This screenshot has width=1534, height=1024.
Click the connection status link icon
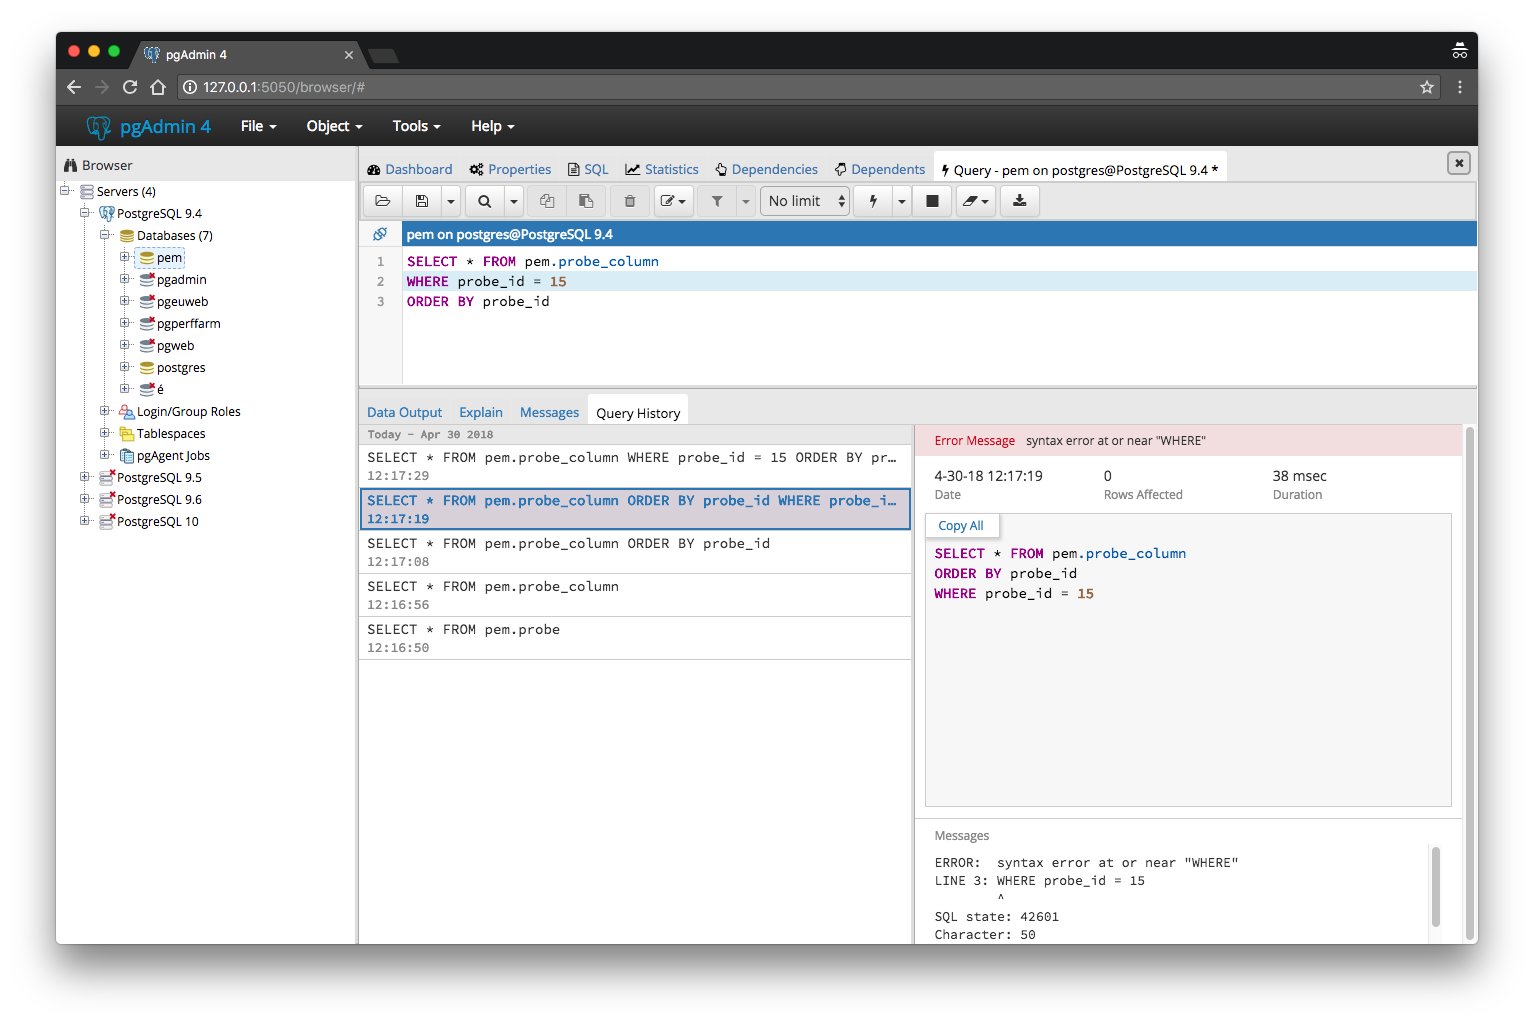[380, 234]
